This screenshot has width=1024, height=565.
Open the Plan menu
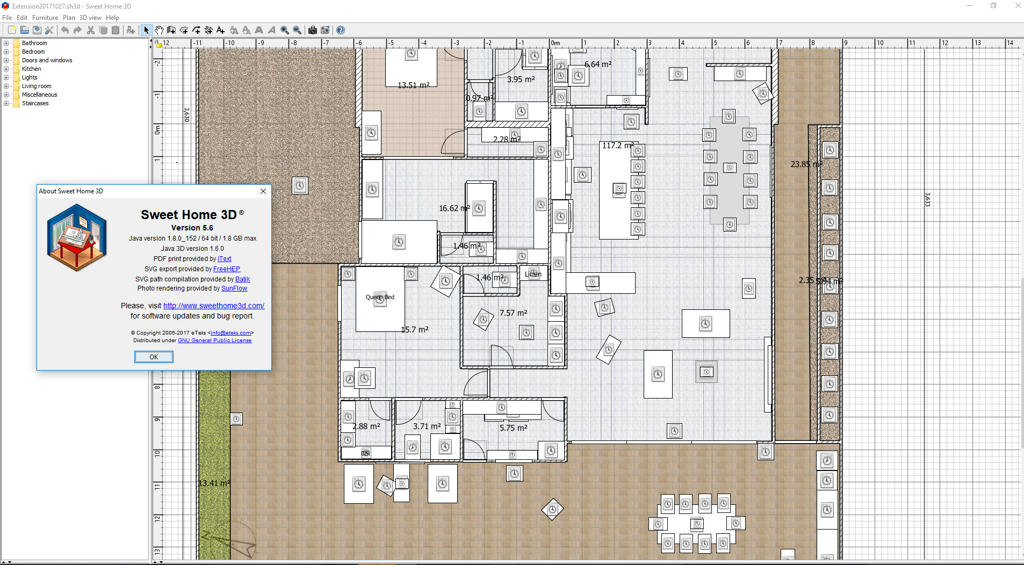(x=69, y=18)
